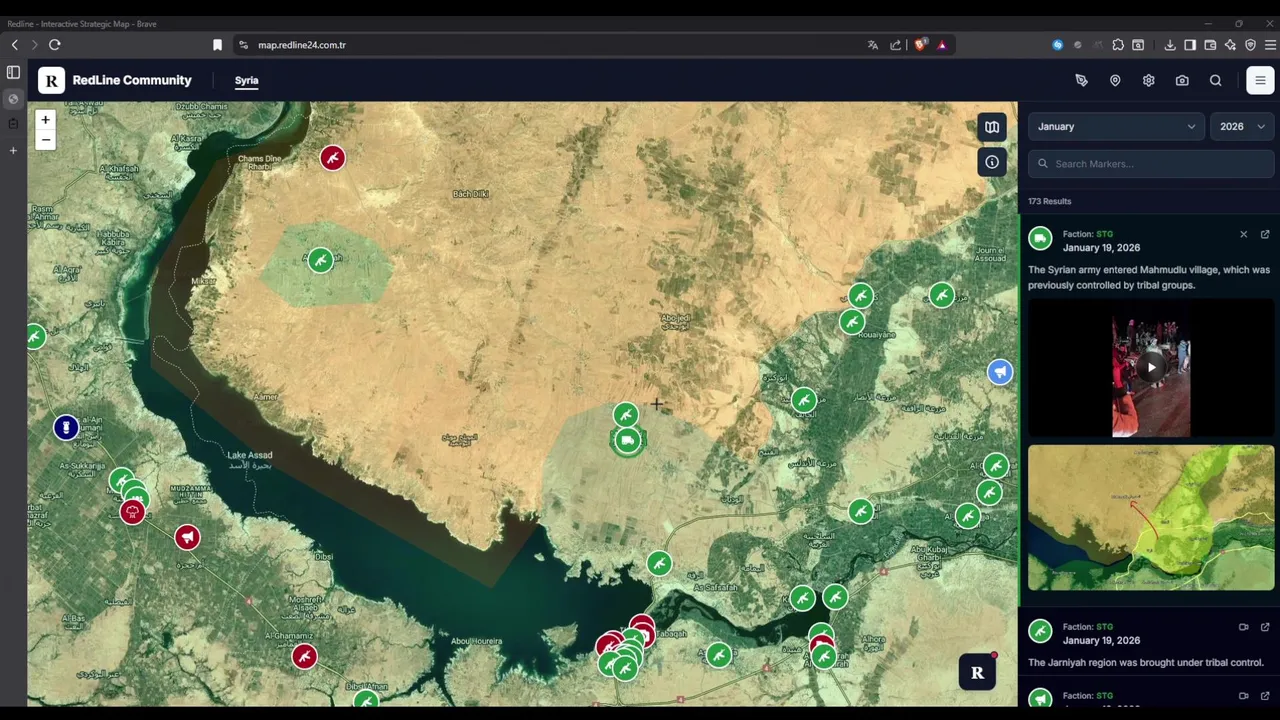Open Brave Shields lion icon
This screenshot has height=720, width=1280.
(920, 45)
